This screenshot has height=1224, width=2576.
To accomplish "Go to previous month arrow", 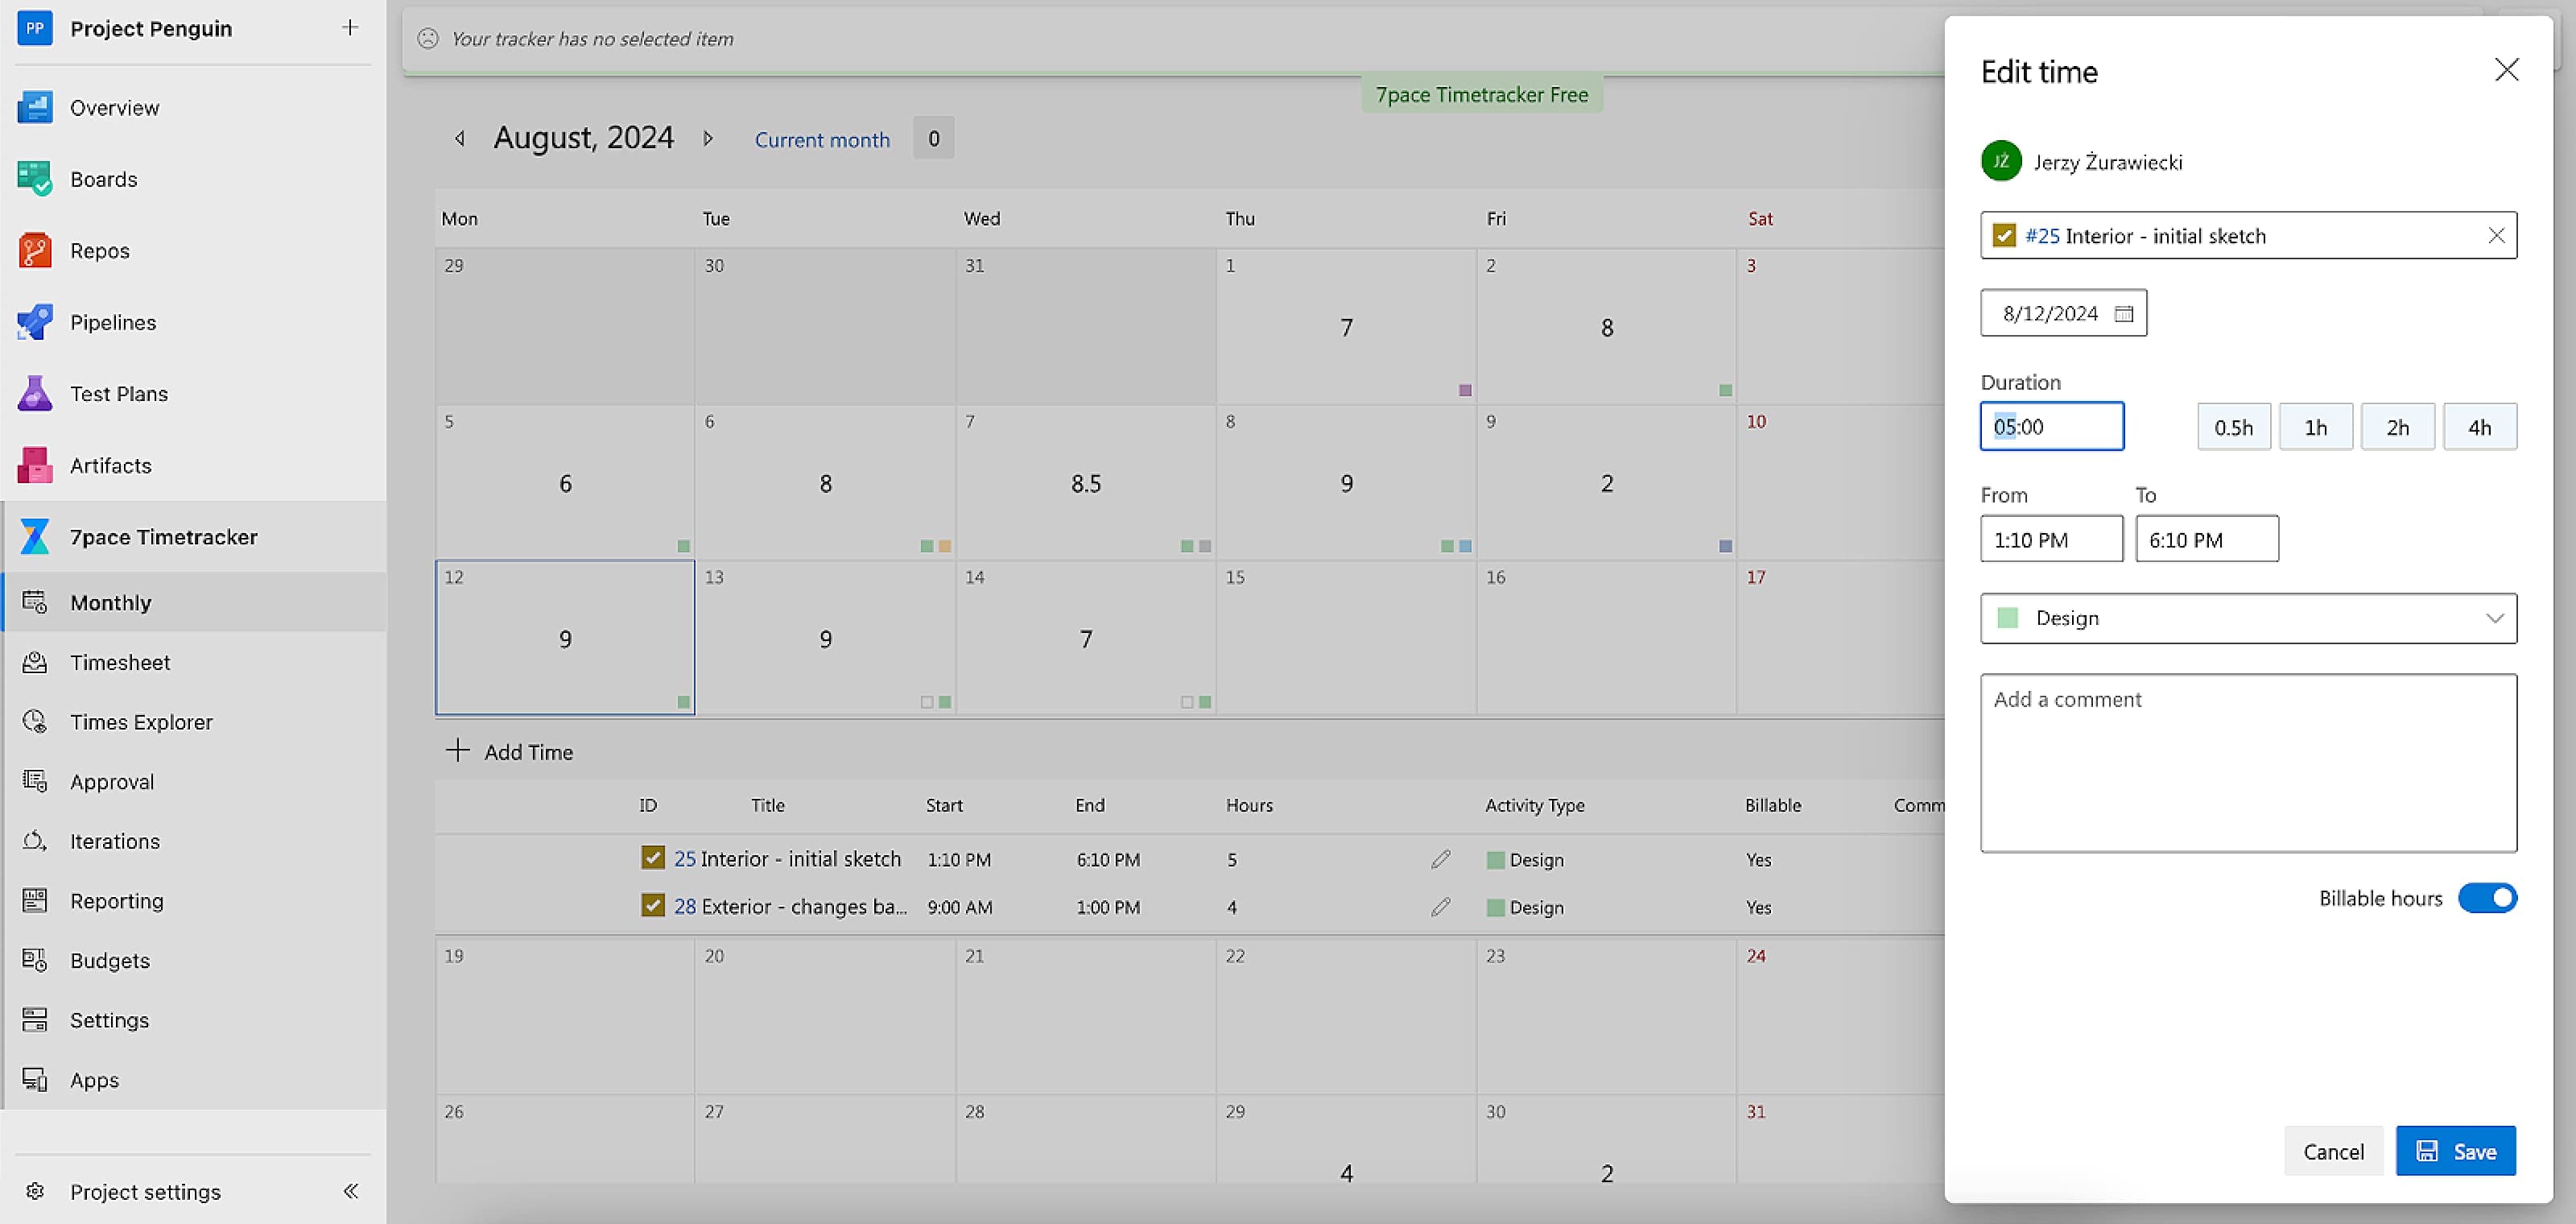I will [460, 138].
